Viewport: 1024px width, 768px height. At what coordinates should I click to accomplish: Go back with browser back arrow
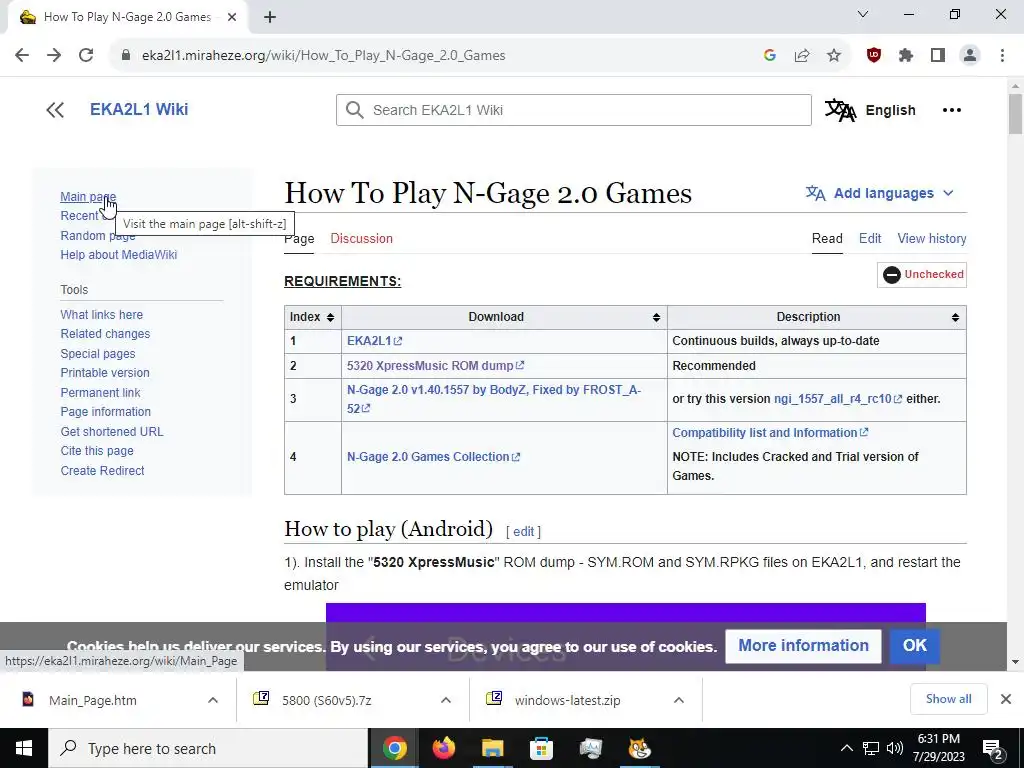pos(22,56)
